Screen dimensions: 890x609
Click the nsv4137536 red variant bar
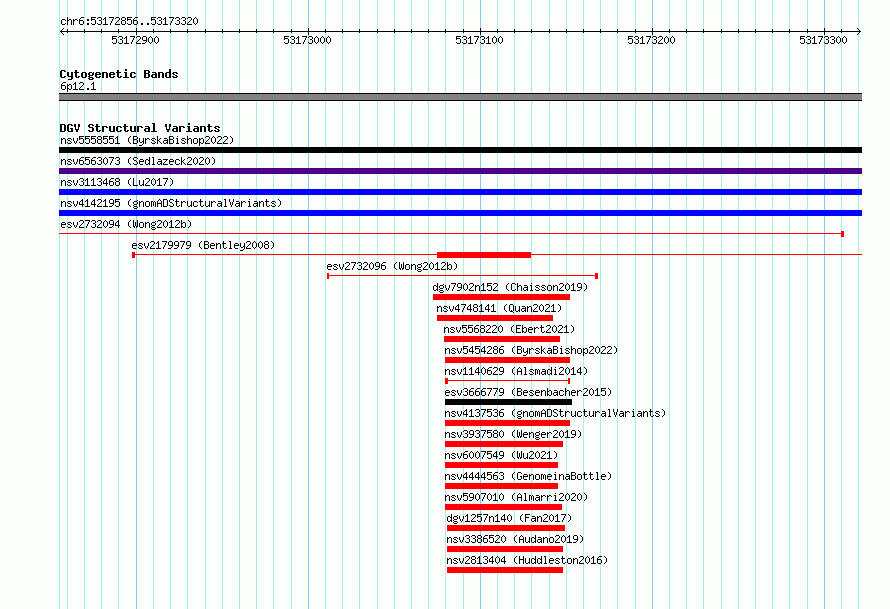coord(507,423)
